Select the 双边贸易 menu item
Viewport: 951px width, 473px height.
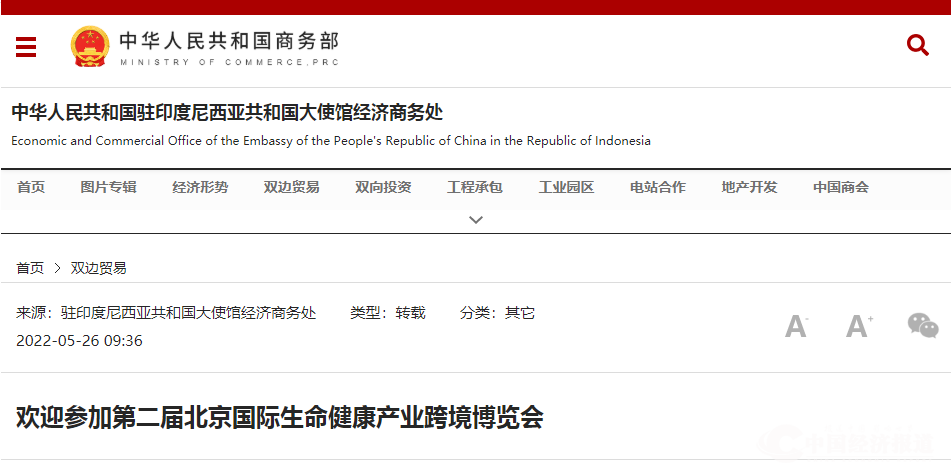(x=292, y=187)
